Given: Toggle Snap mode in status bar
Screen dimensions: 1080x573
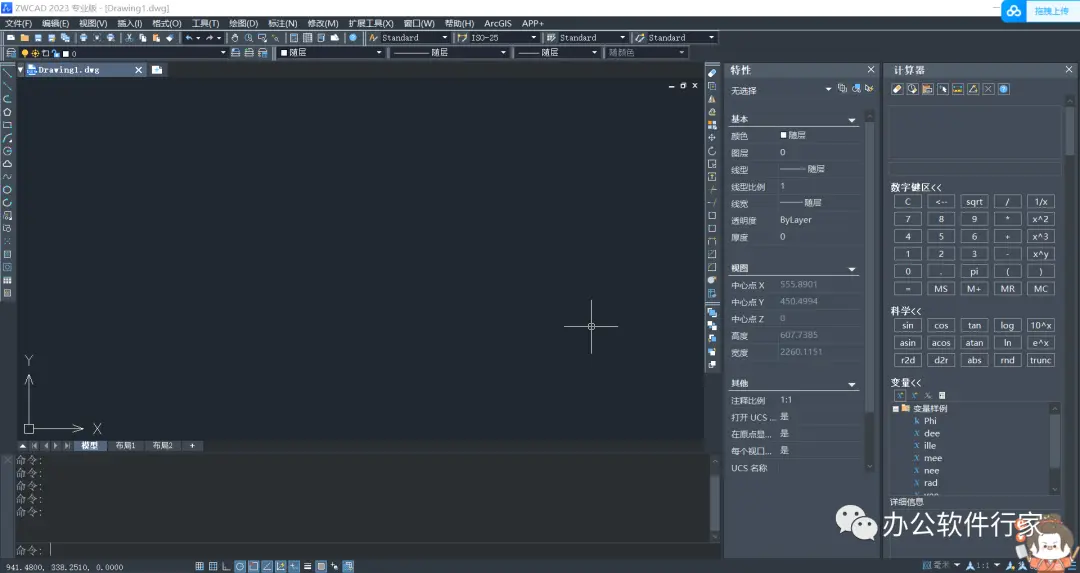Looking at the screenshot, I should pyautogui.click(x=199, y=566).
